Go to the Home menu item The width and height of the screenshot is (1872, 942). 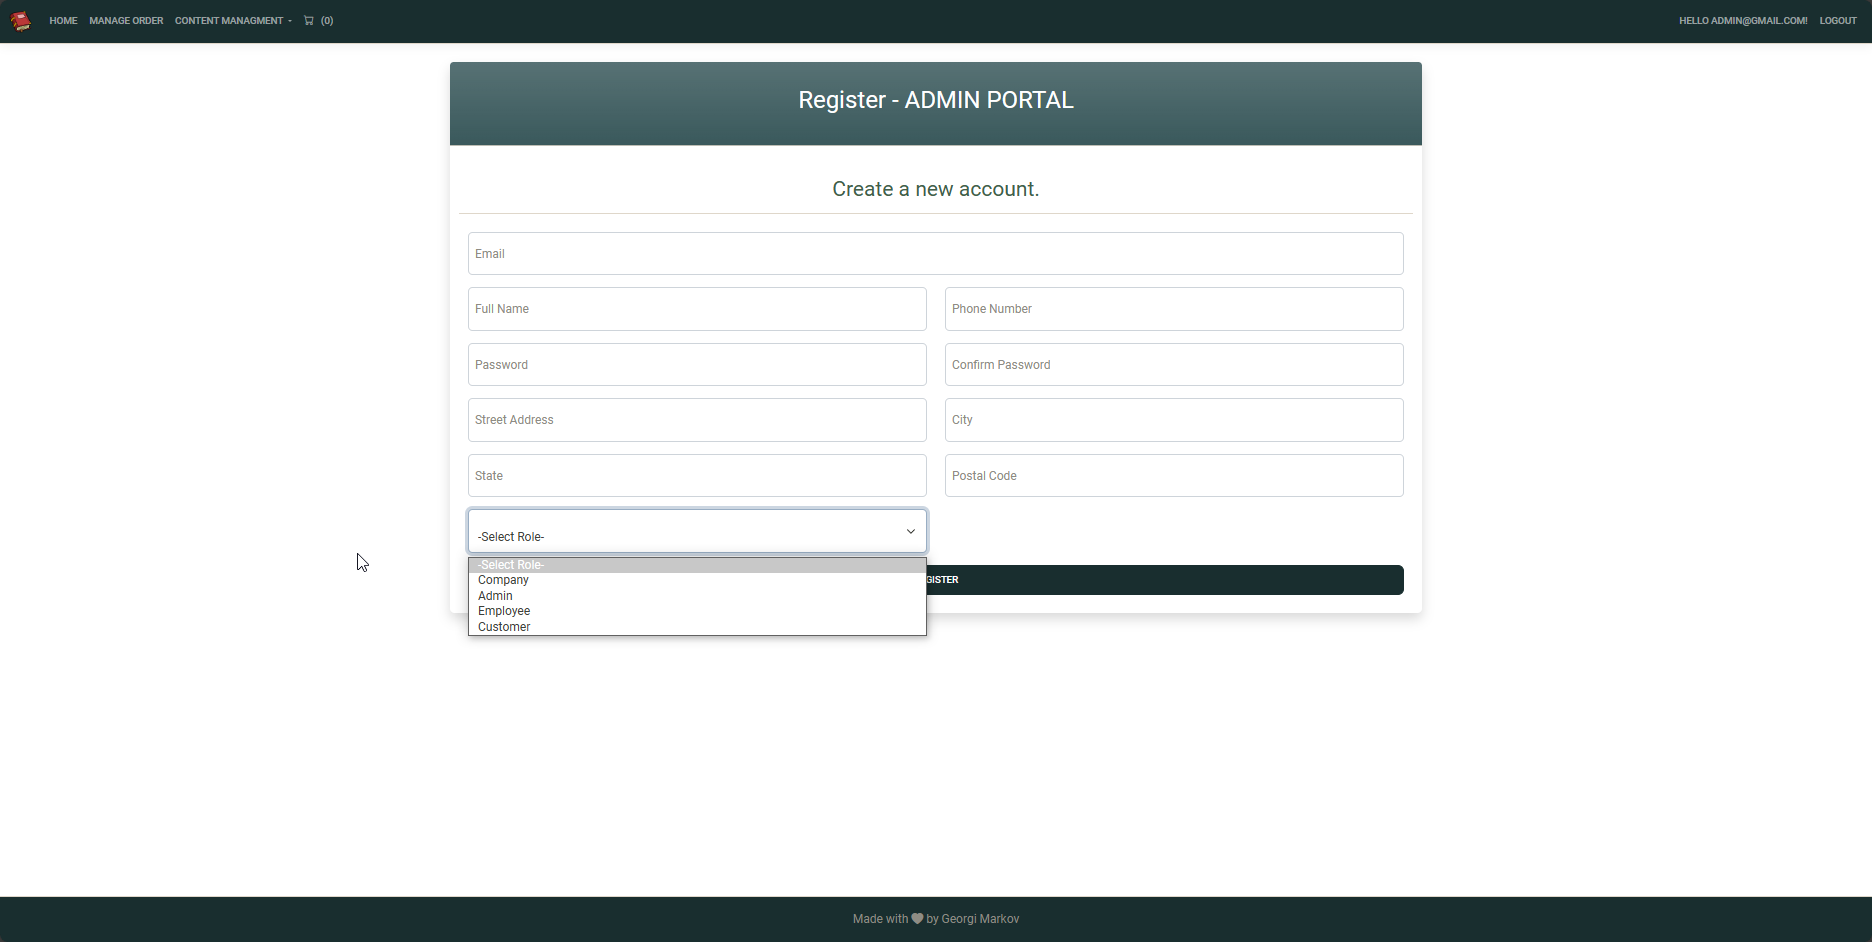(x=63, y=20)
